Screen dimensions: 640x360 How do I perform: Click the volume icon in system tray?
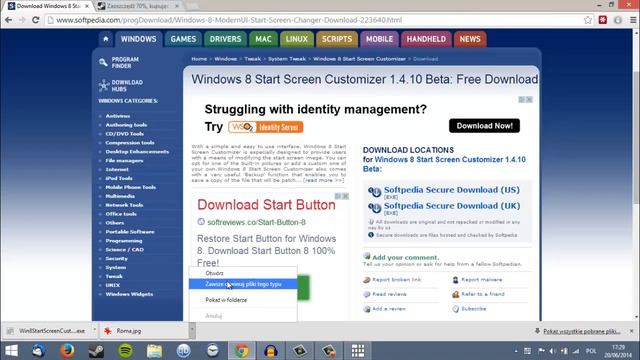pos(553,351)
